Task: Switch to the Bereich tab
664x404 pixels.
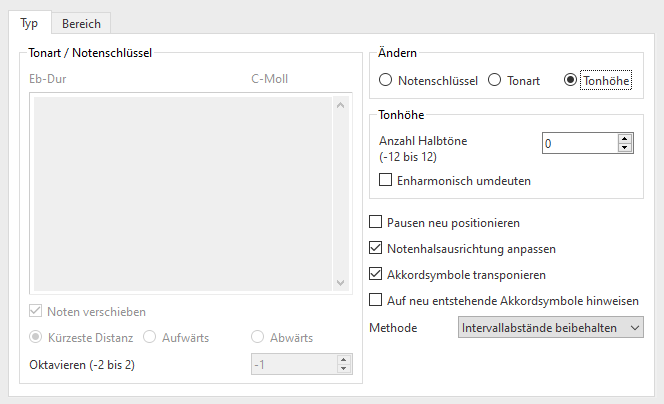Action: point(81,23)
